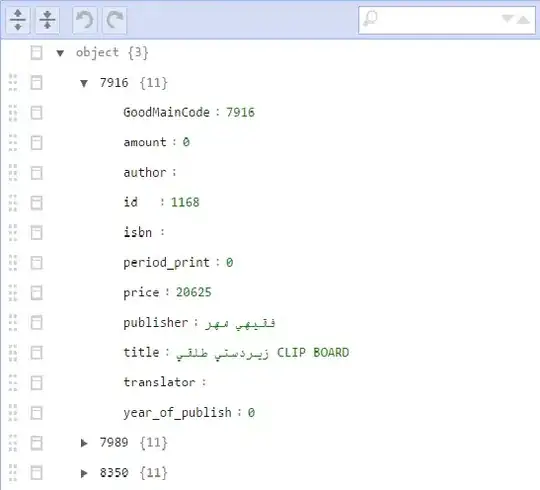Click the period_print value 0
This screenshot has width=540, height=490.
pos(229,263)
